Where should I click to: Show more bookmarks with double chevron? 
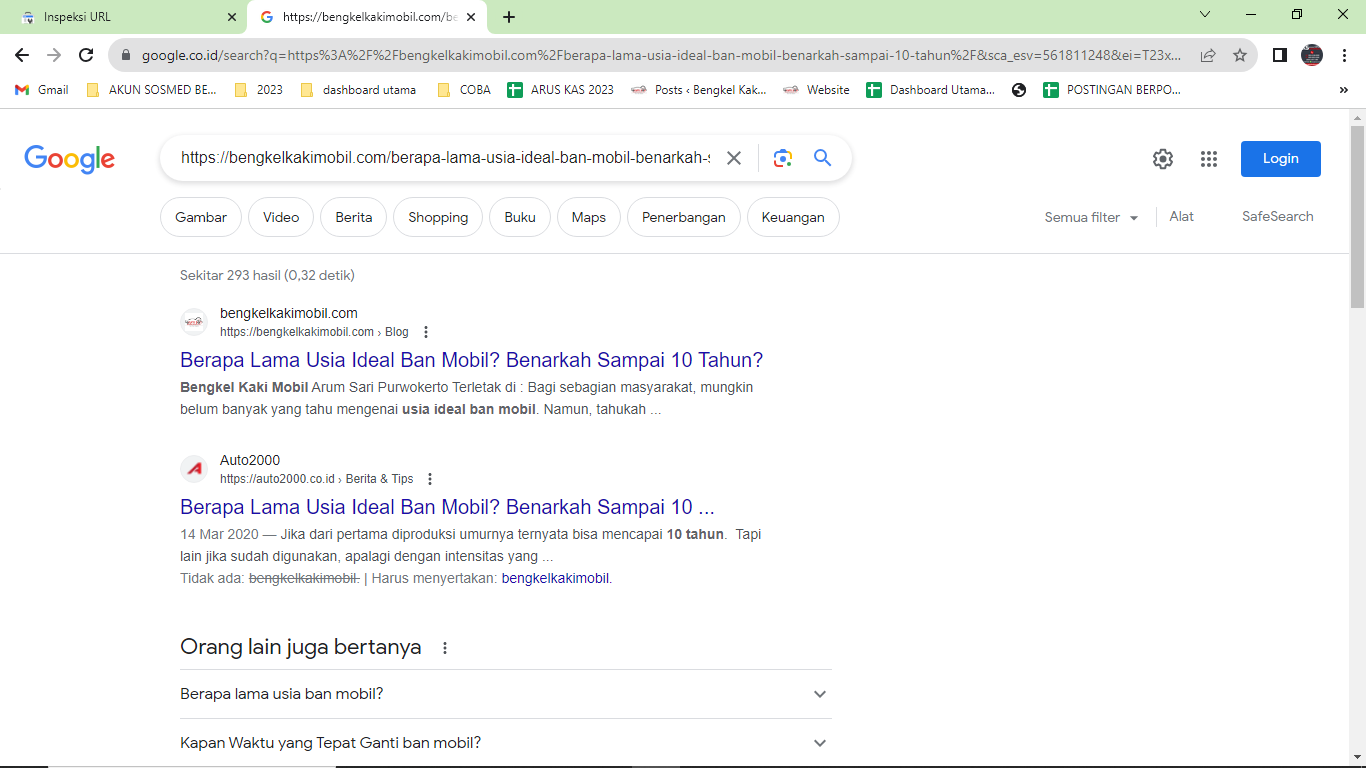(x=1343, y=90)
